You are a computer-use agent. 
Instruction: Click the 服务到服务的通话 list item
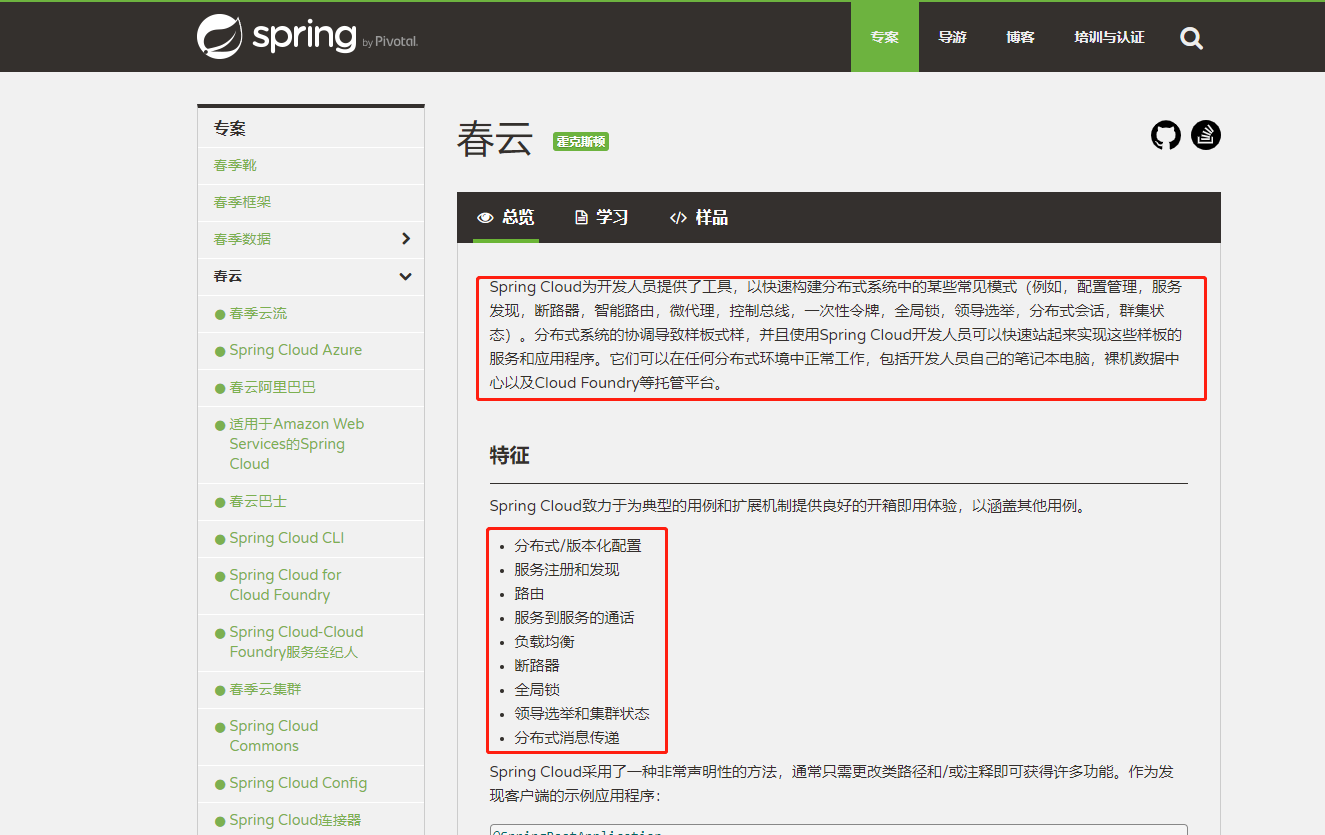point(574,618)
